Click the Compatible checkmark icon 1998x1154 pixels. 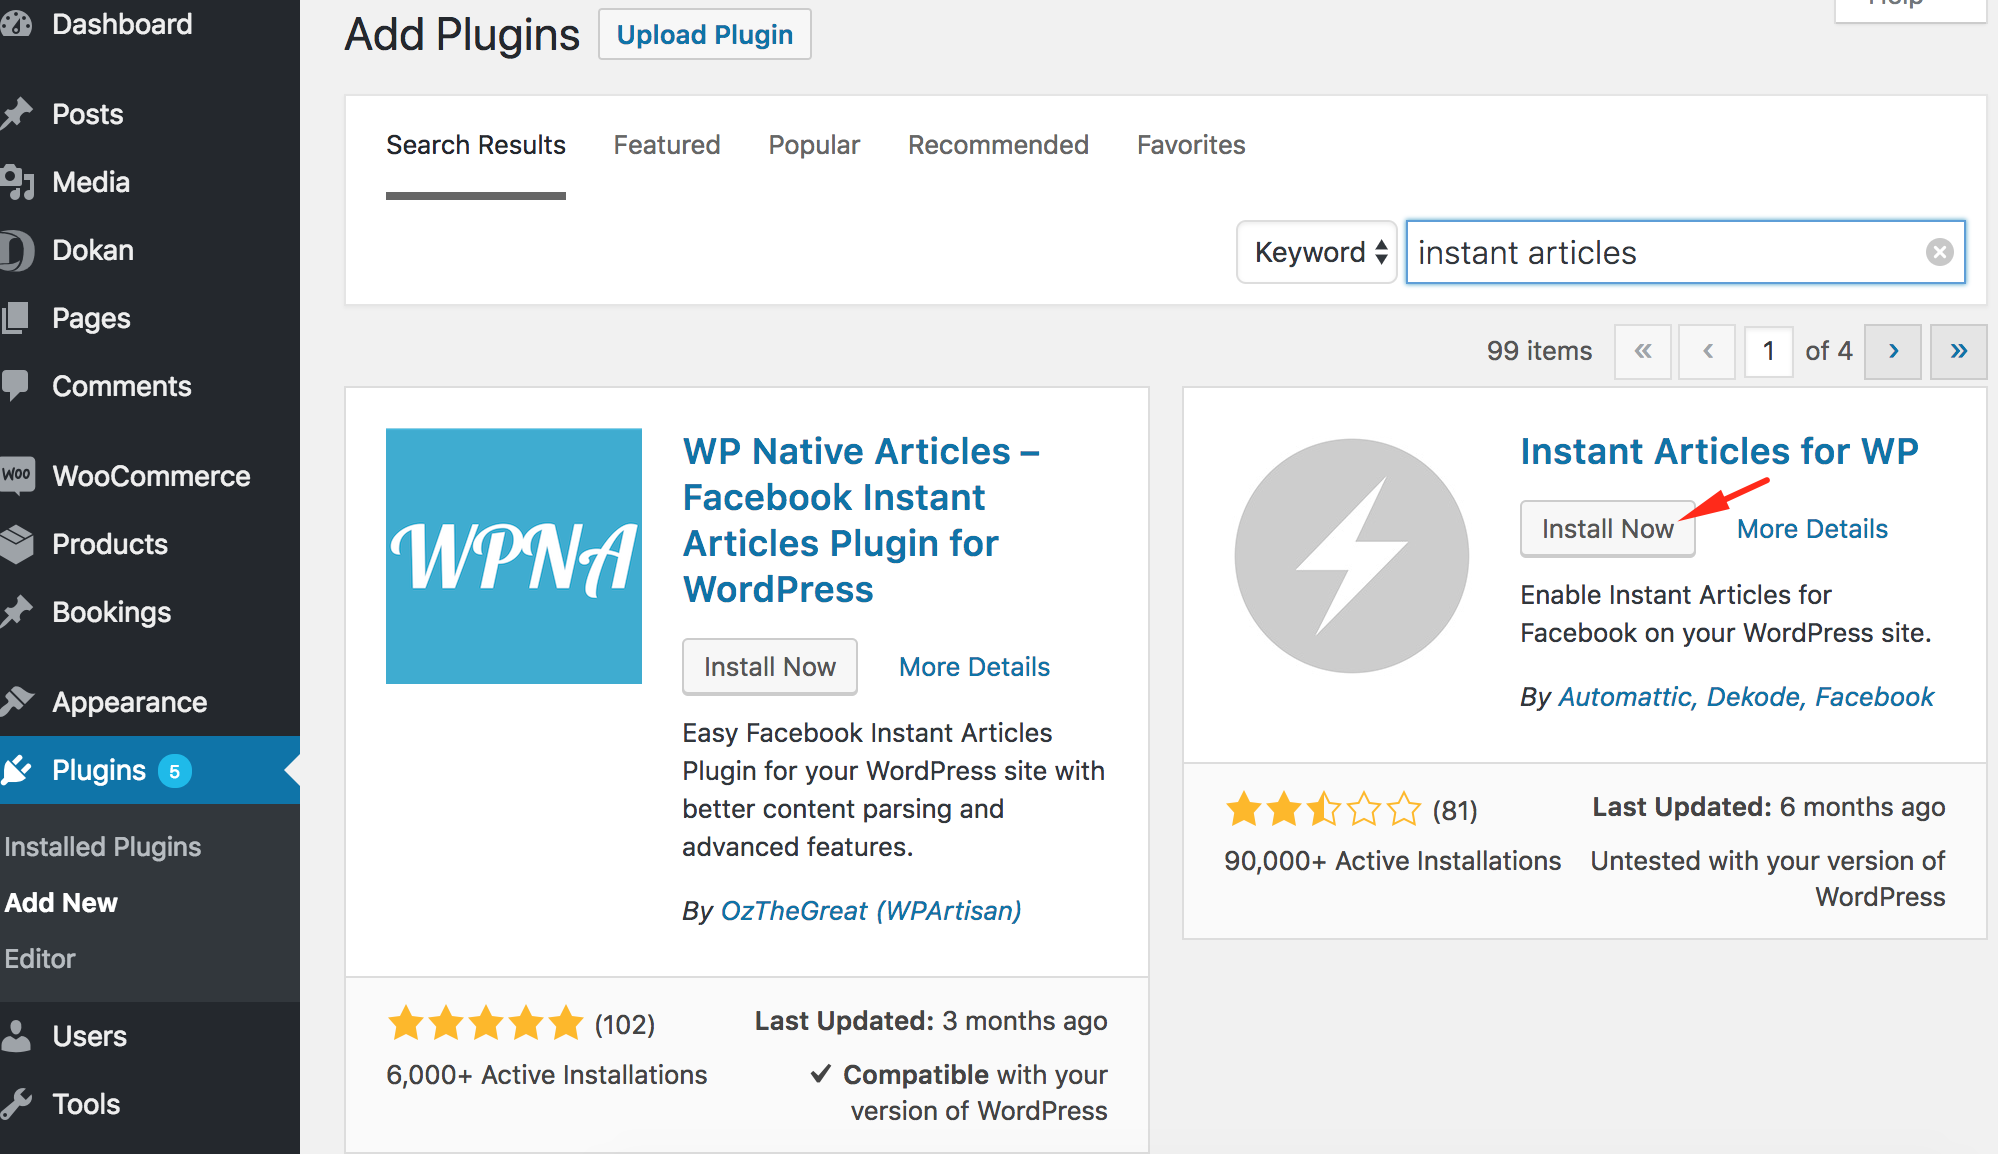[821, 1074]
